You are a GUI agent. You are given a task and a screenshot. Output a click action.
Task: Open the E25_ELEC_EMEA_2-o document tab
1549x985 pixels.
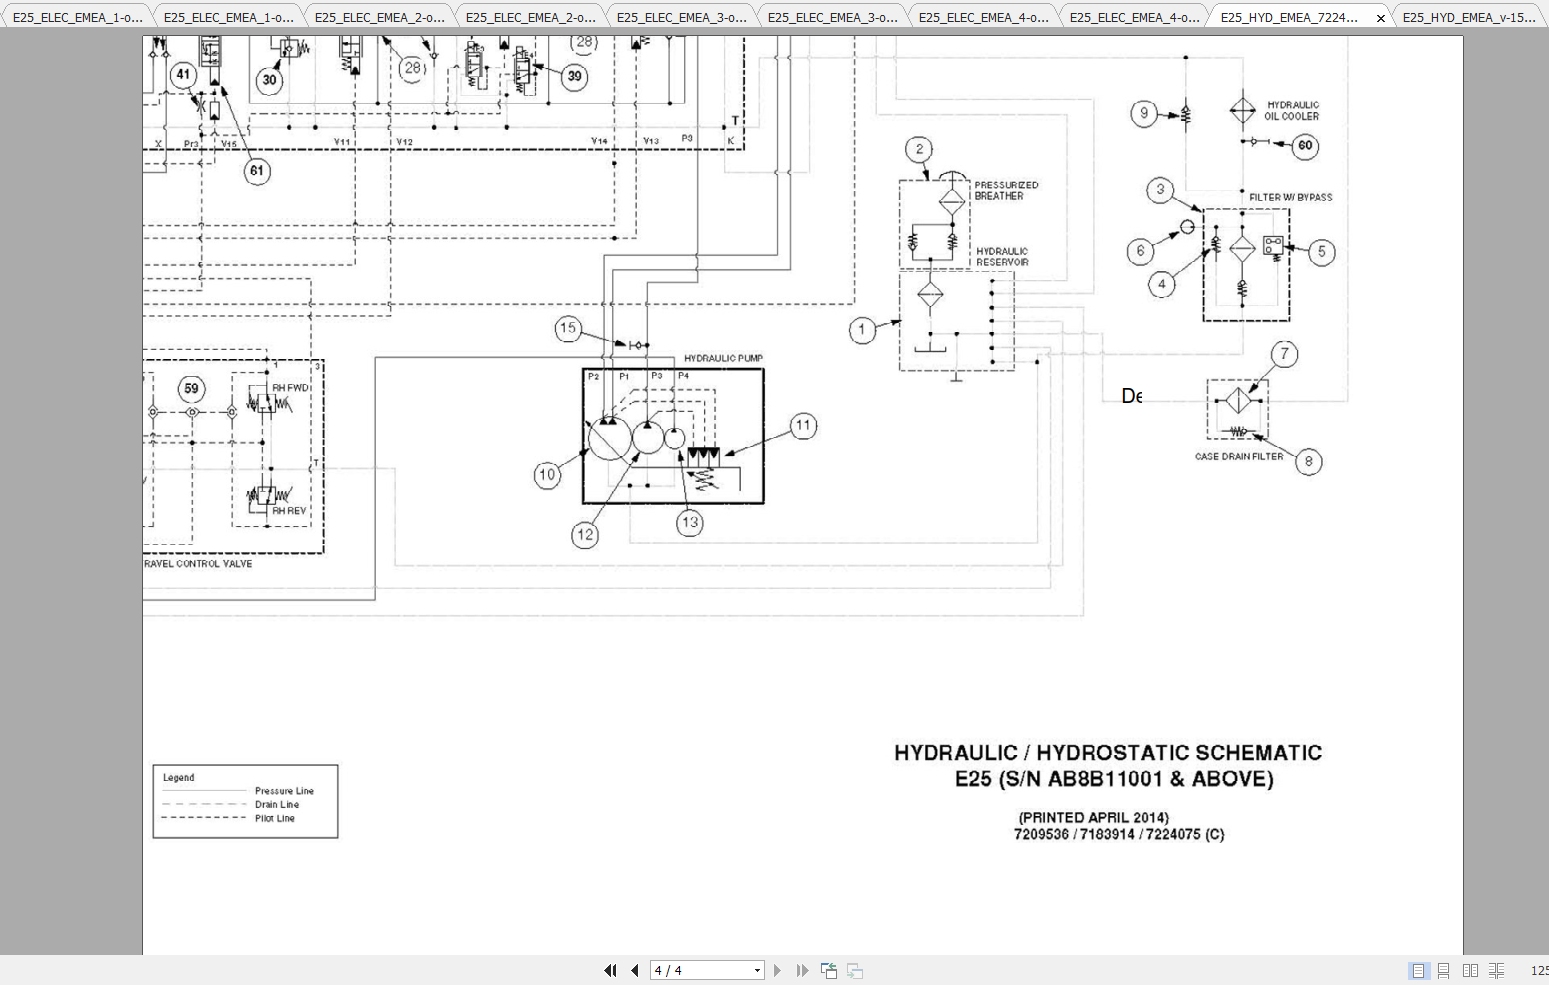tap(378, 16)
